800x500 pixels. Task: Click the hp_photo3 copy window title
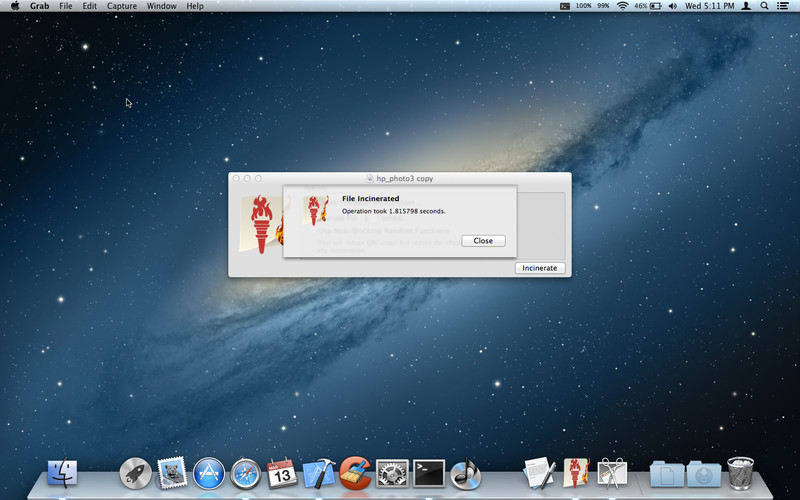click(405, 179)
